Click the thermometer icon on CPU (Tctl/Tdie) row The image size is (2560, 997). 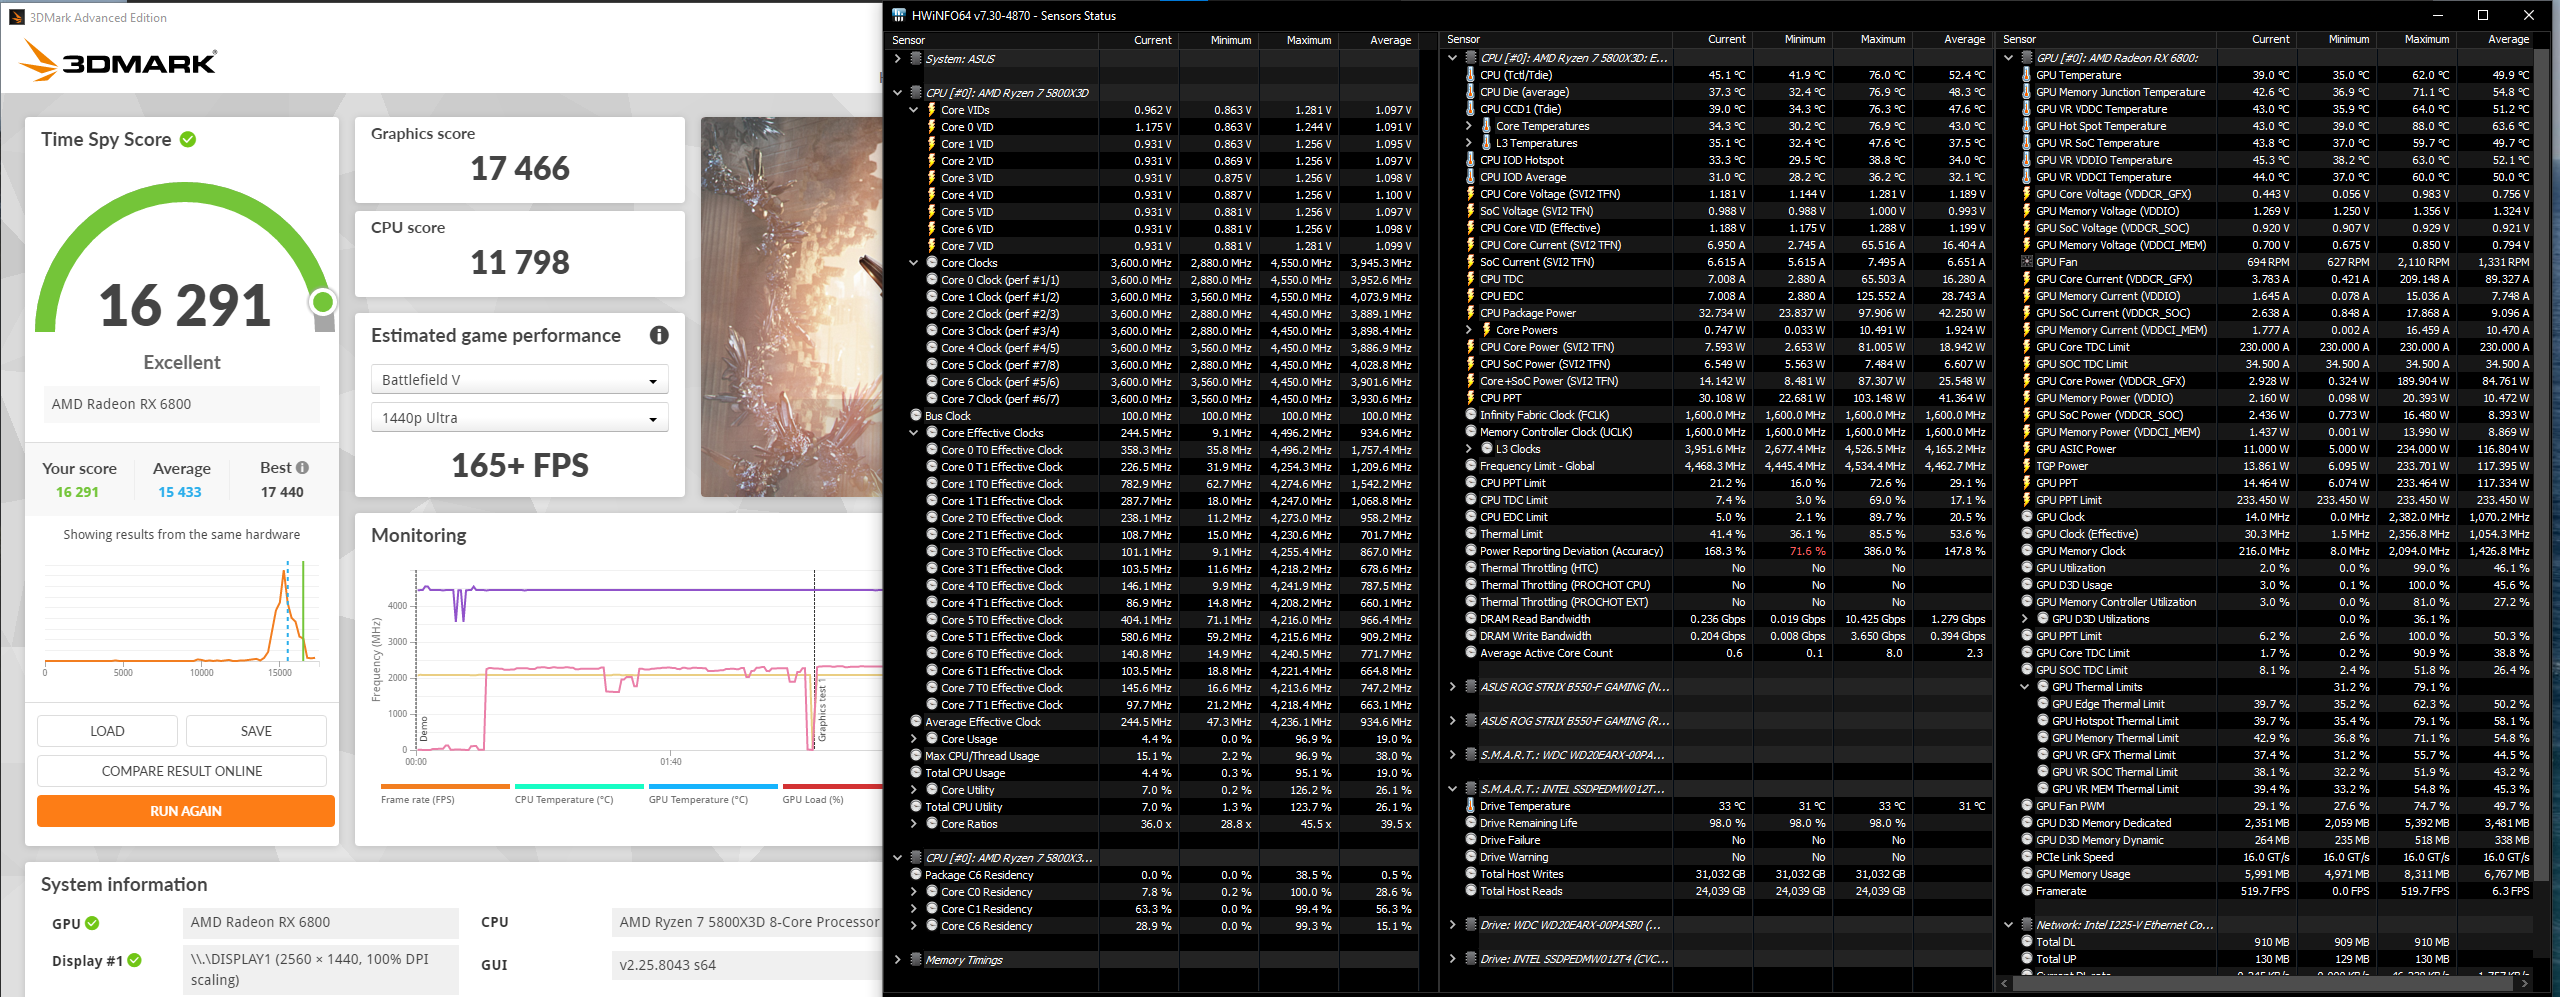tap(1470, 75)
